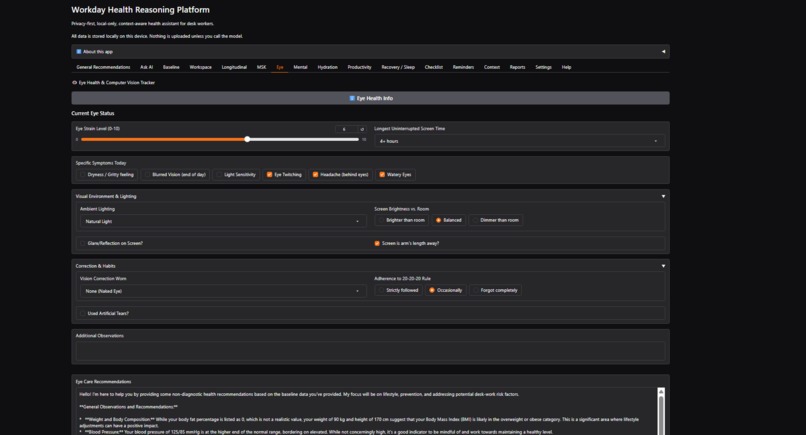Screen dimensions: 806x435
Task: Click the Screen Brightness vs. Room label
Action: pyautogui.click(x=401, y=209)
